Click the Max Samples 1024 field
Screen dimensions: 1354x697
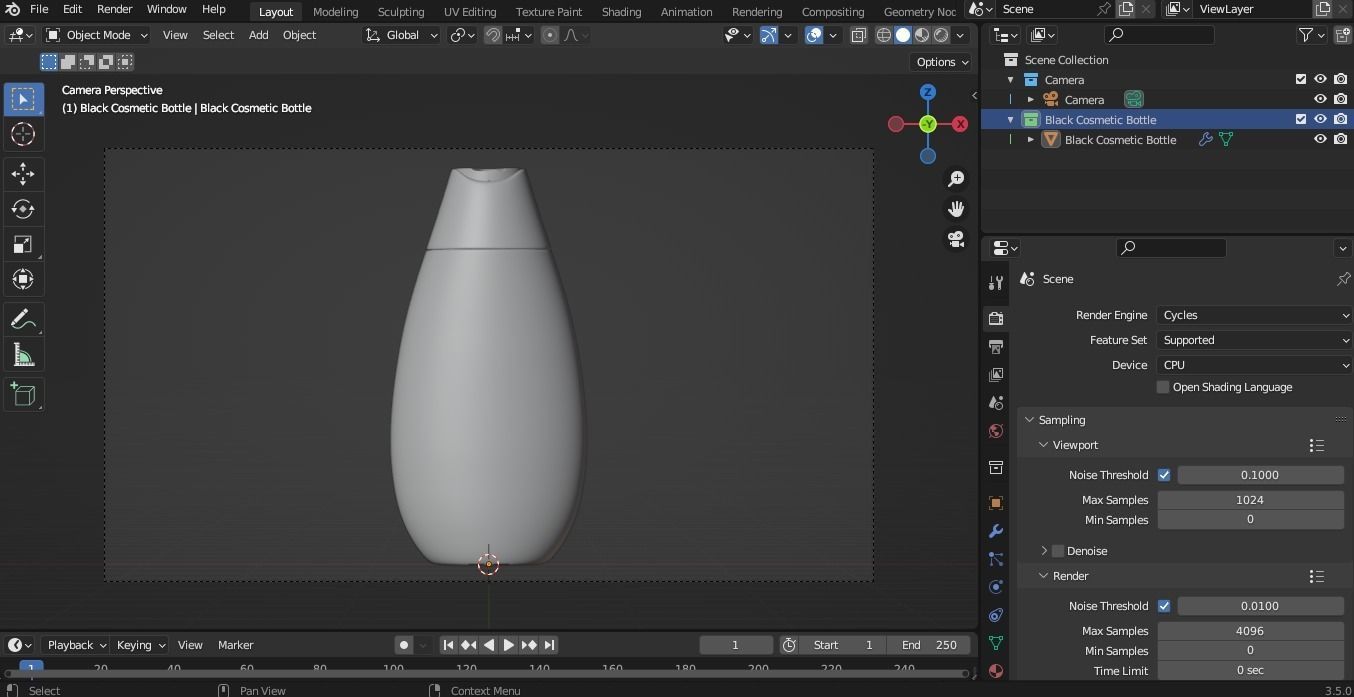coord(1250,500)
